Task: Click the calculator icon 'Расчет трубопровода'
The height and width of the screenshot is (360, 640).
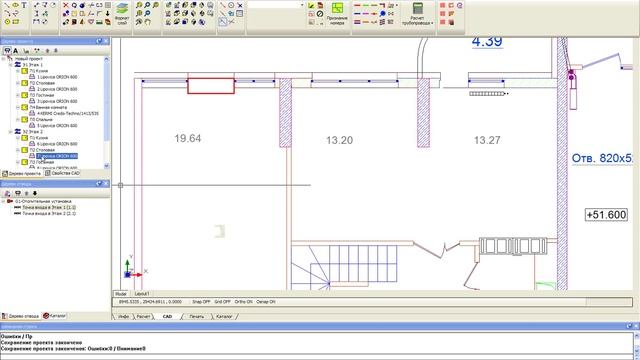Action: click(x=417, y=14)
